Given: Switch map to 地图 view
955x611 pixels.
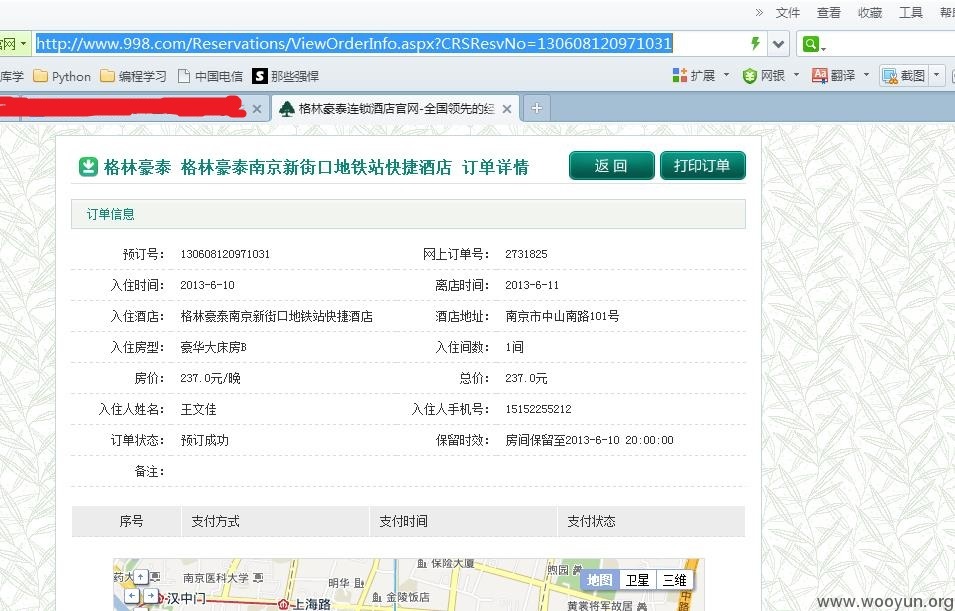Looking at the screenshot, I should pos(599,580).
